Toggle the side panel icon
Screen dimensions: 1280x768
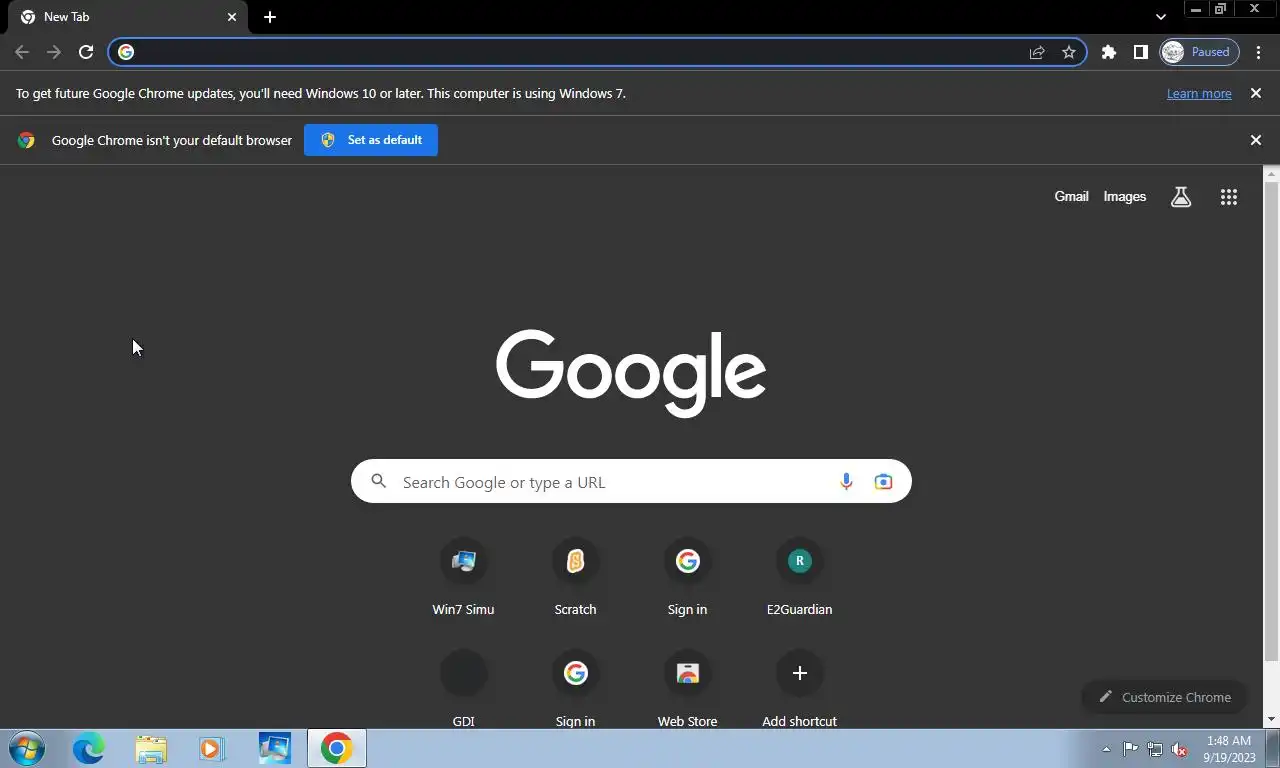[1140, 52]
